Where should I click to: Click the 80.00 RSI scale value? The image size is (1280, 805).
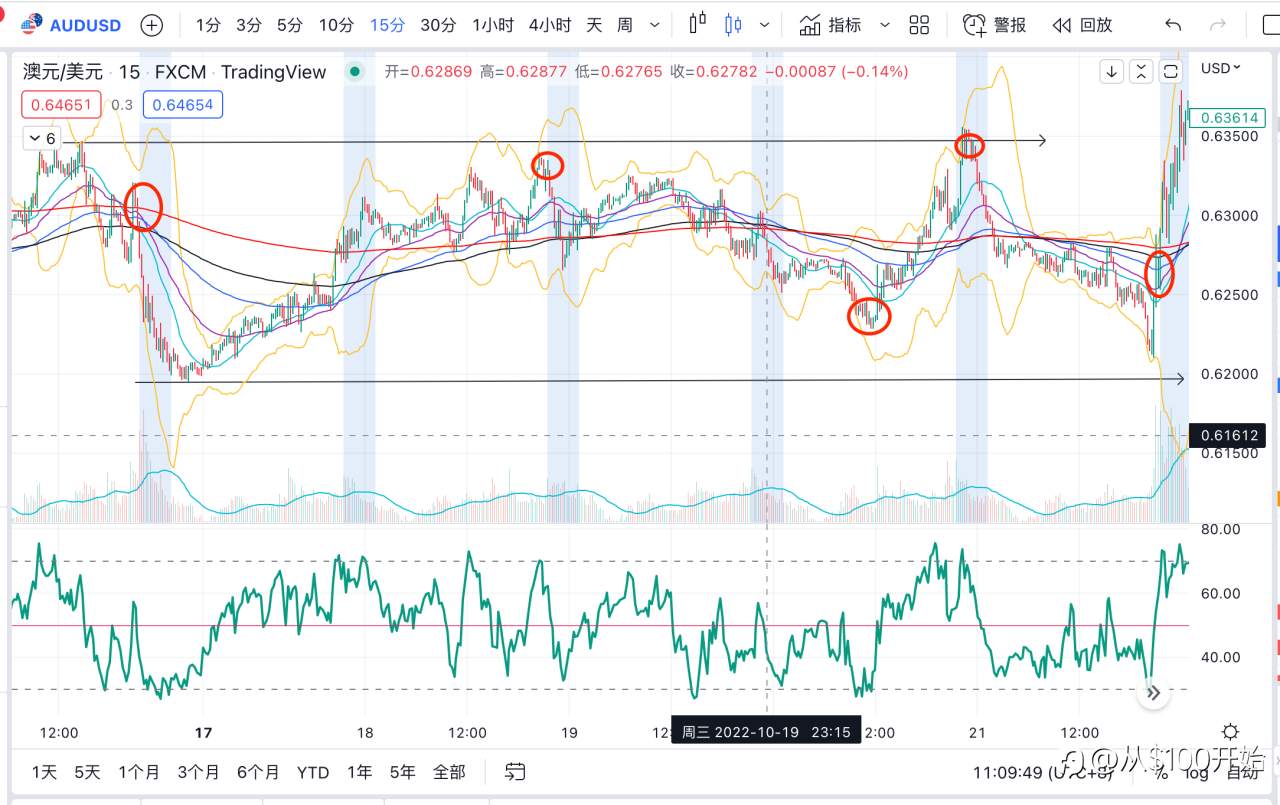click(x=1220, y=529)
